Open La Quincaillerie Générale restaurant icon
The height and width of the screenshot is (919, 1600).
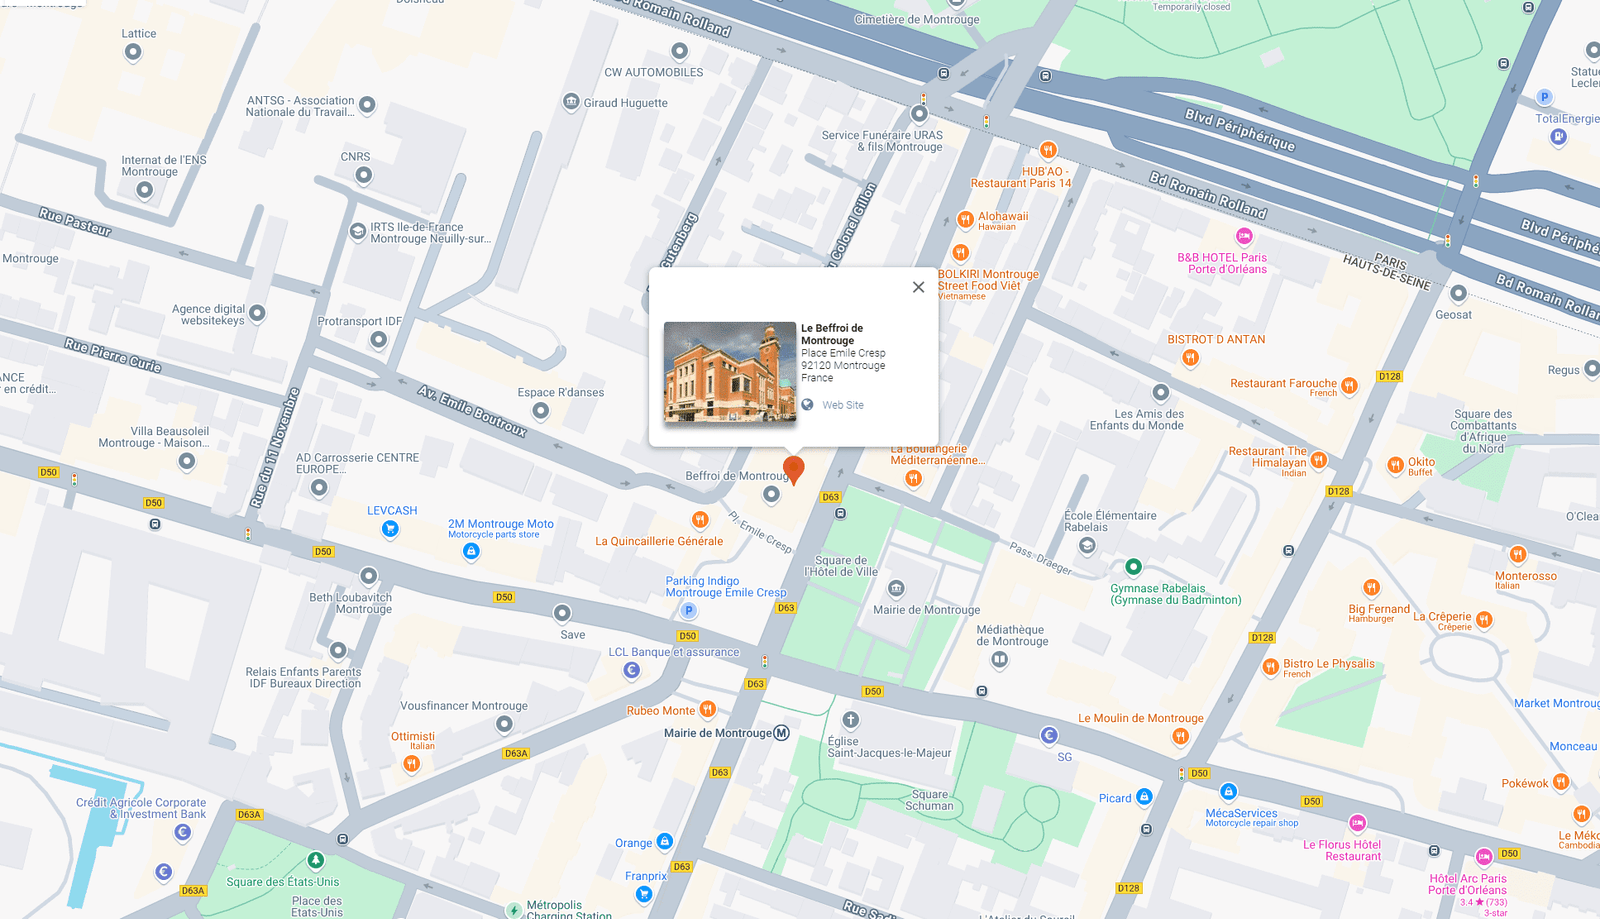tap(700, 520)
